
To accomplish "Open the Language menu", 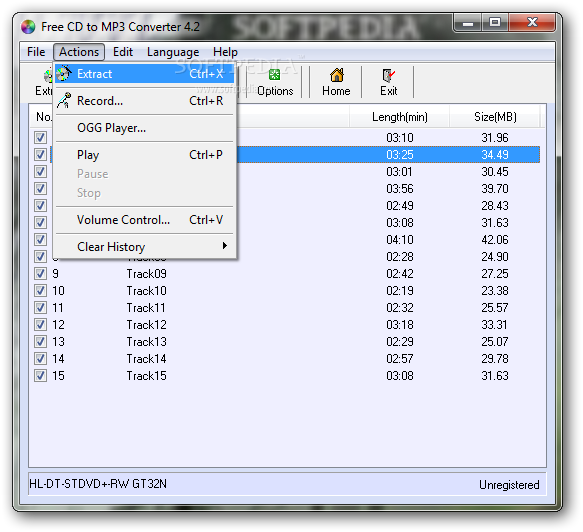I will point(173,52).
